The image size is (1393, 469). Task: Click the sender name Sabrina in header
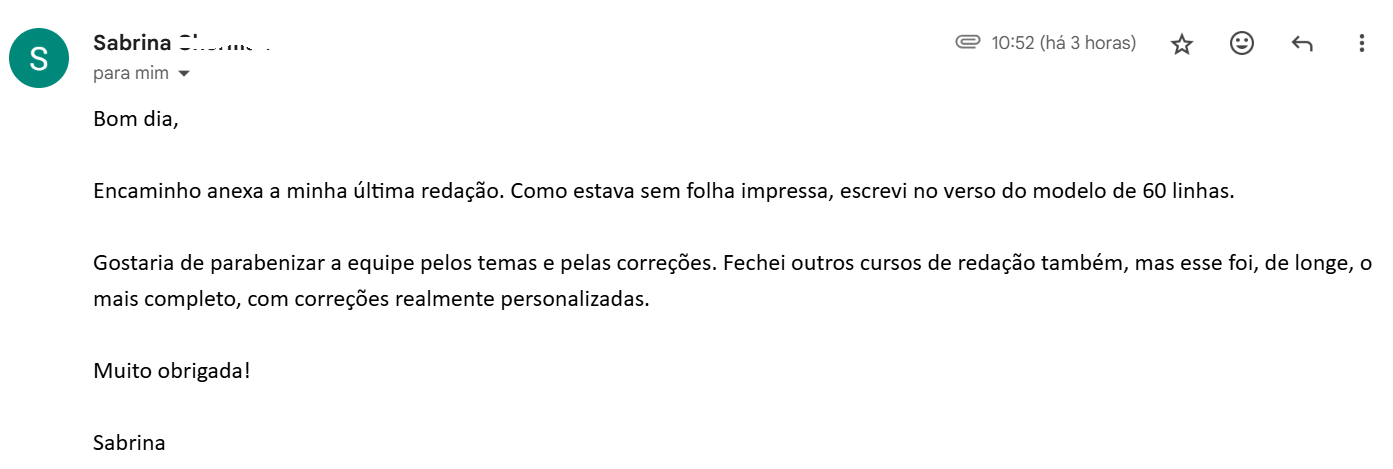[x=132, y=43]
